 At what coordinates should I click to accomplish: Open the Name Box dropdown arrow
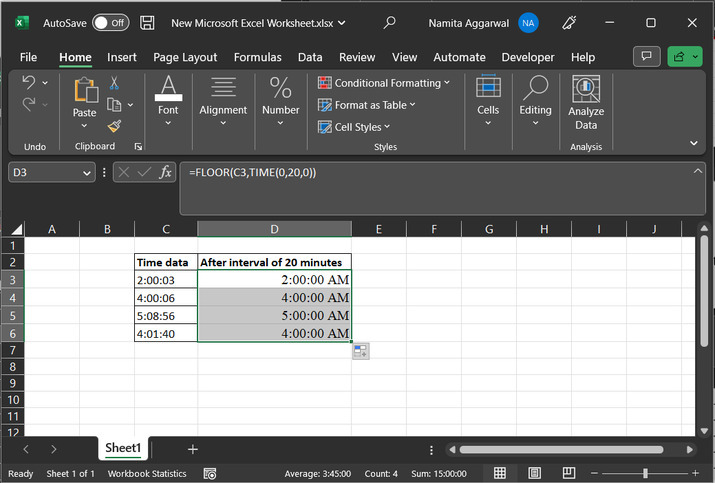pos(87,173)
